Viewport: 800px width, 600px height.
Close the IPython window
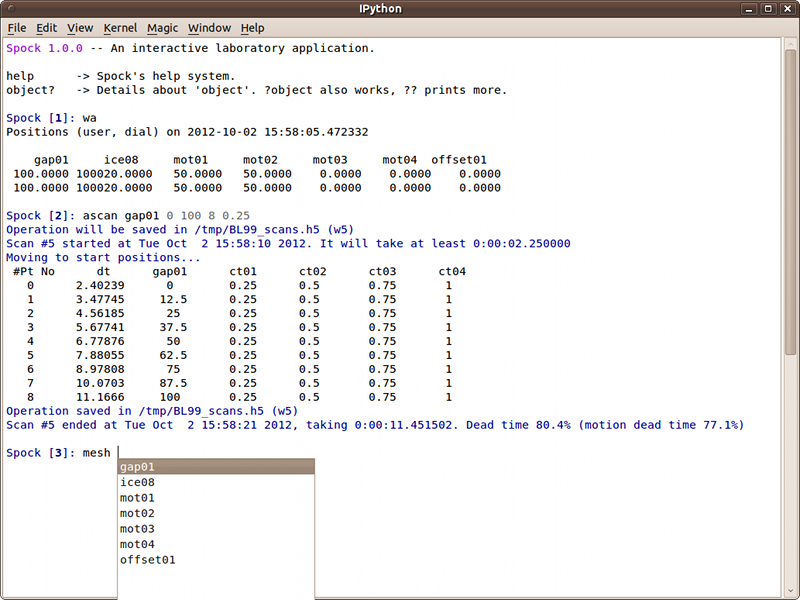tap(787, 9)
